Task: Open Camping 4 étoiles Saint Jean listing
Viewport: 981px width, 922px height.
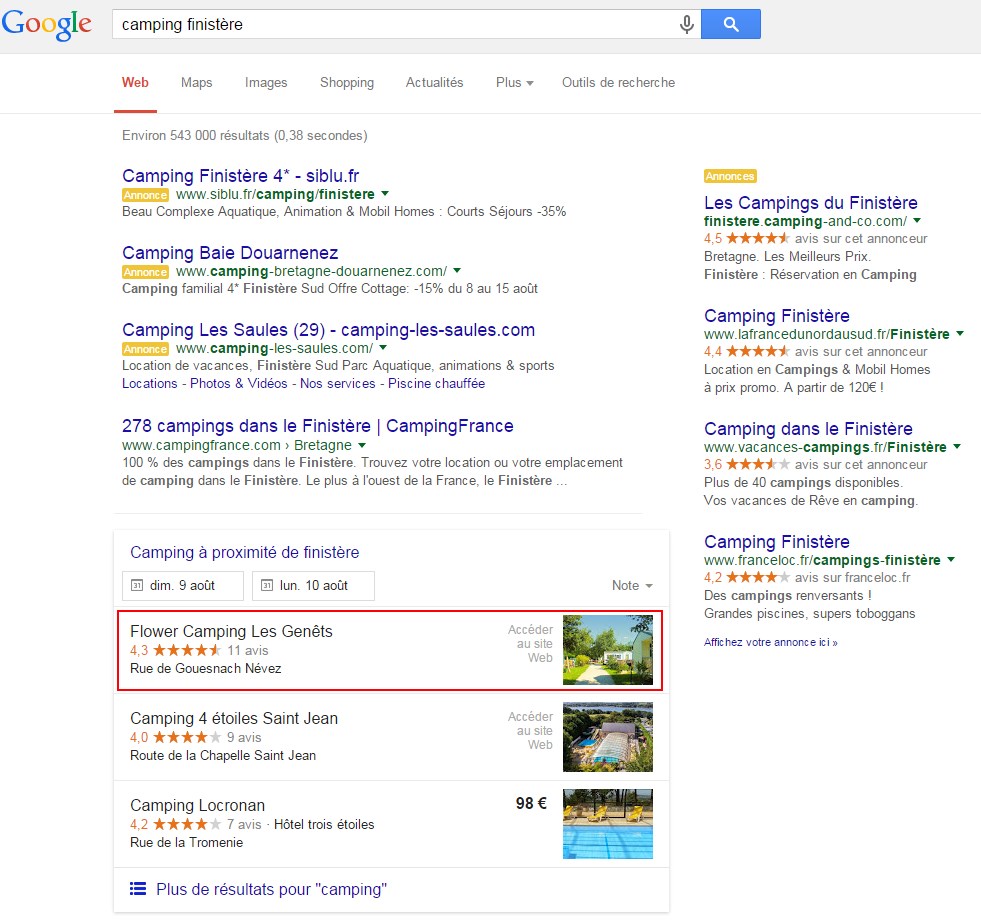Action: tap(234, 718)
